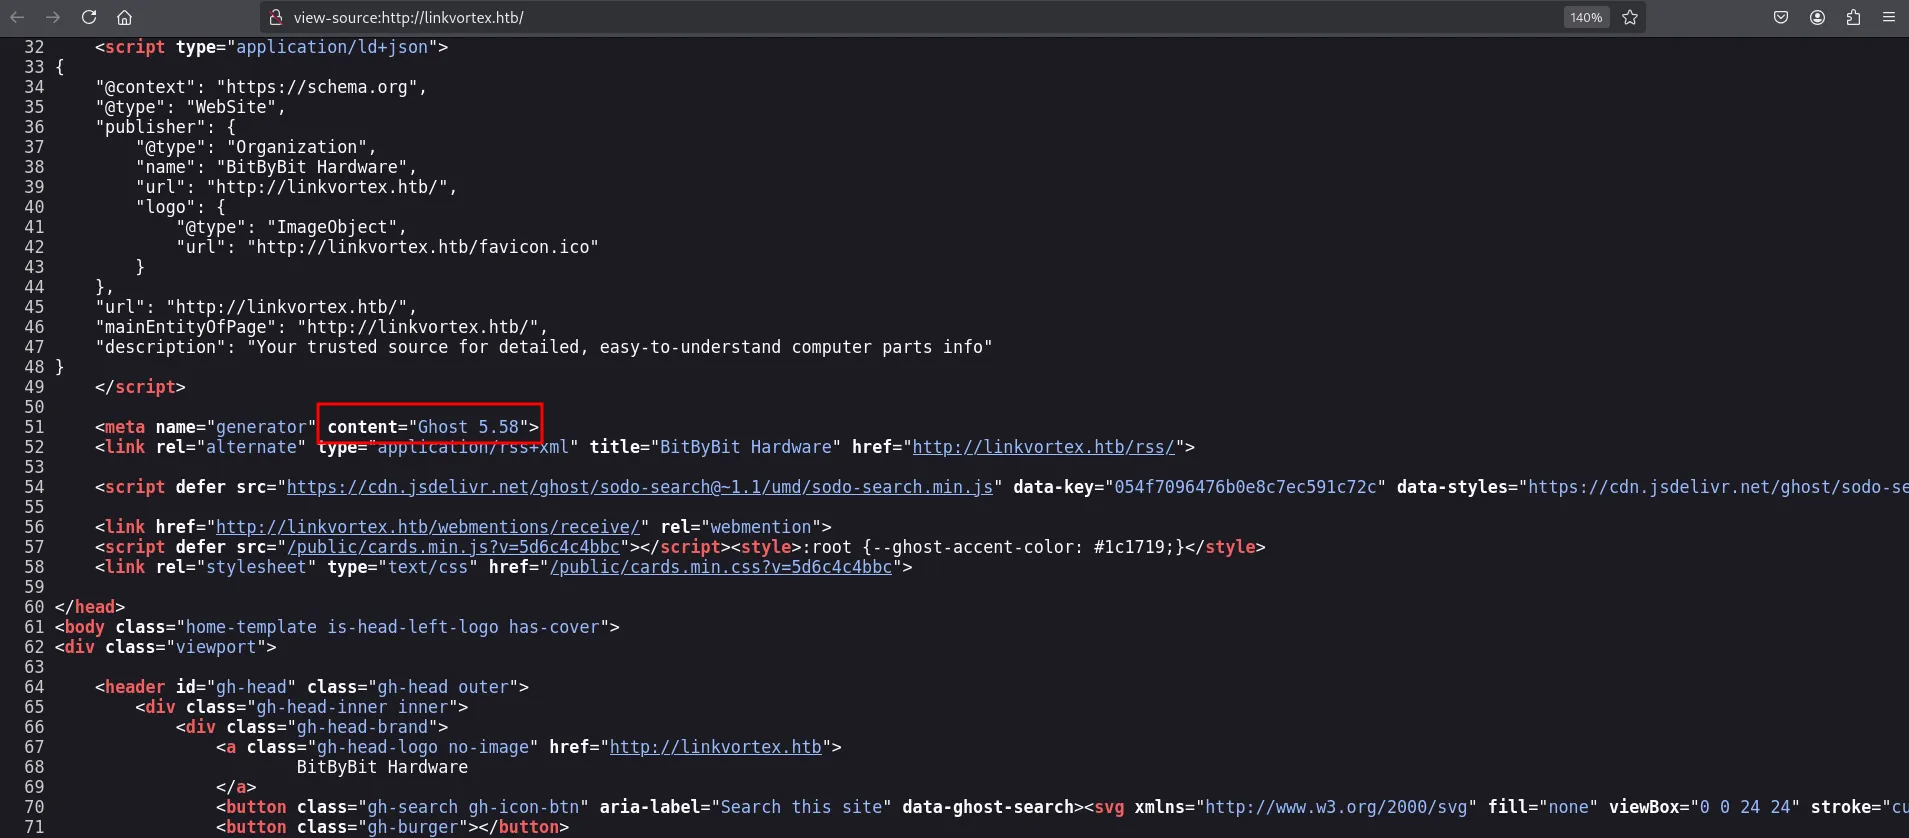Click the Ghost 5.58 content value
Image resolution: width=1909 pixels, height=838 pixels.
click(x=468, y=427)
